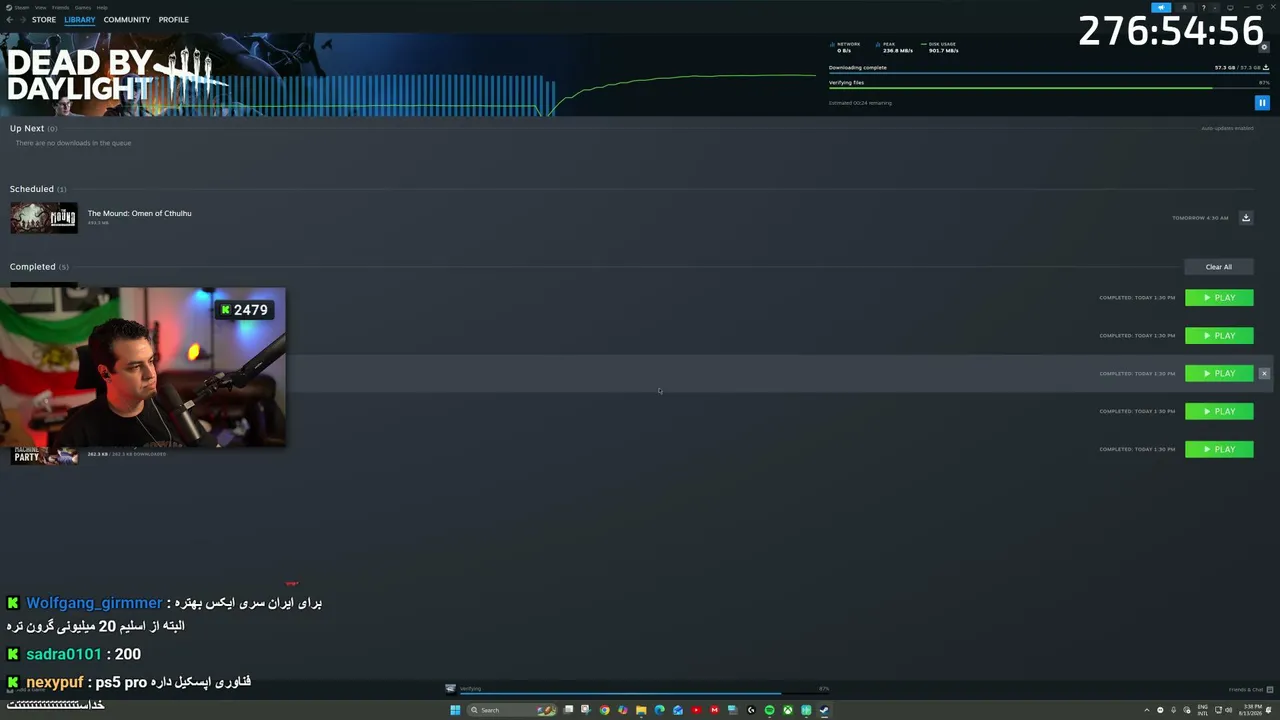The width and height of the screenshot is (1280, 720).
Task: Open the Windows Start menu
Action: click(x=455, y=710)
